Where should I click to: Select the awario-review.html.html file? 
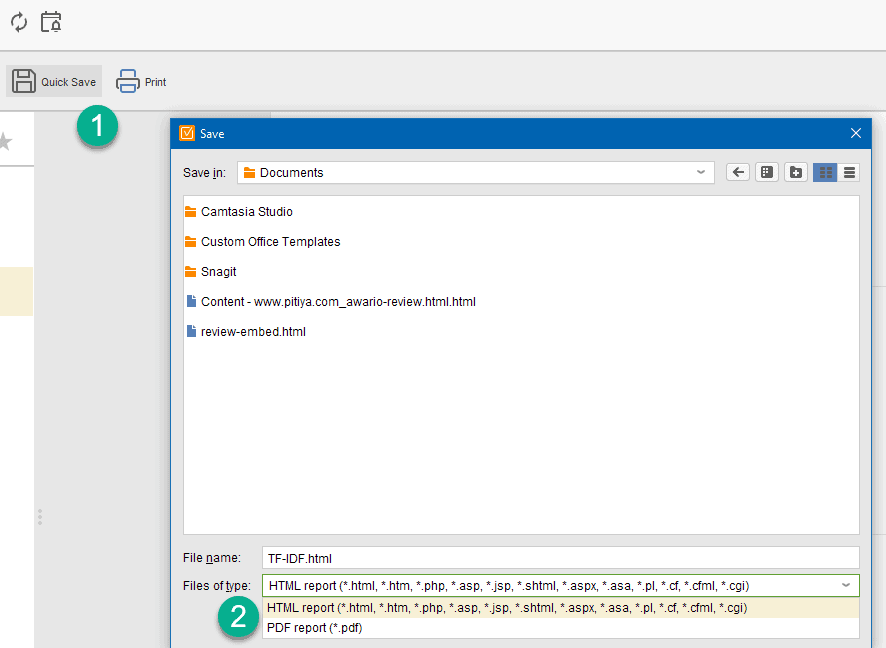tap(331, 302)
